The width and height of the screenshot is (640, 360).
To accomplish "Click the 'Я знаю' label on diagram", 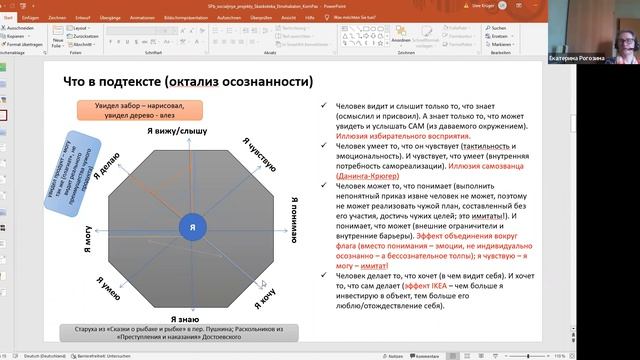I will pos(185,319).
